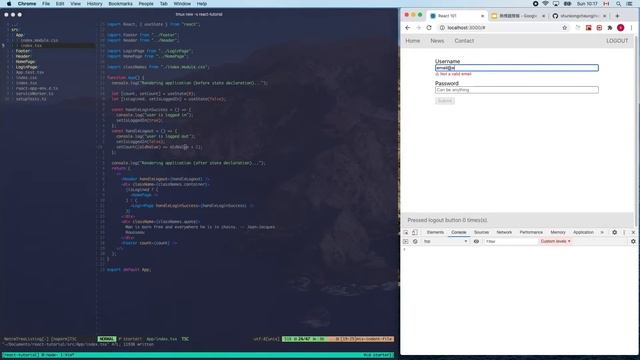Open the Bookmarks menu
The width and height of the screenshot is (640, 360).
click(120, 4)
